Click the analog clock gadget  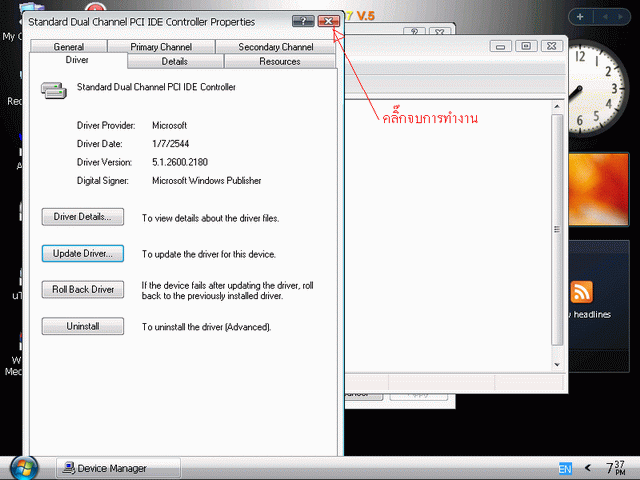pos(598,89)
